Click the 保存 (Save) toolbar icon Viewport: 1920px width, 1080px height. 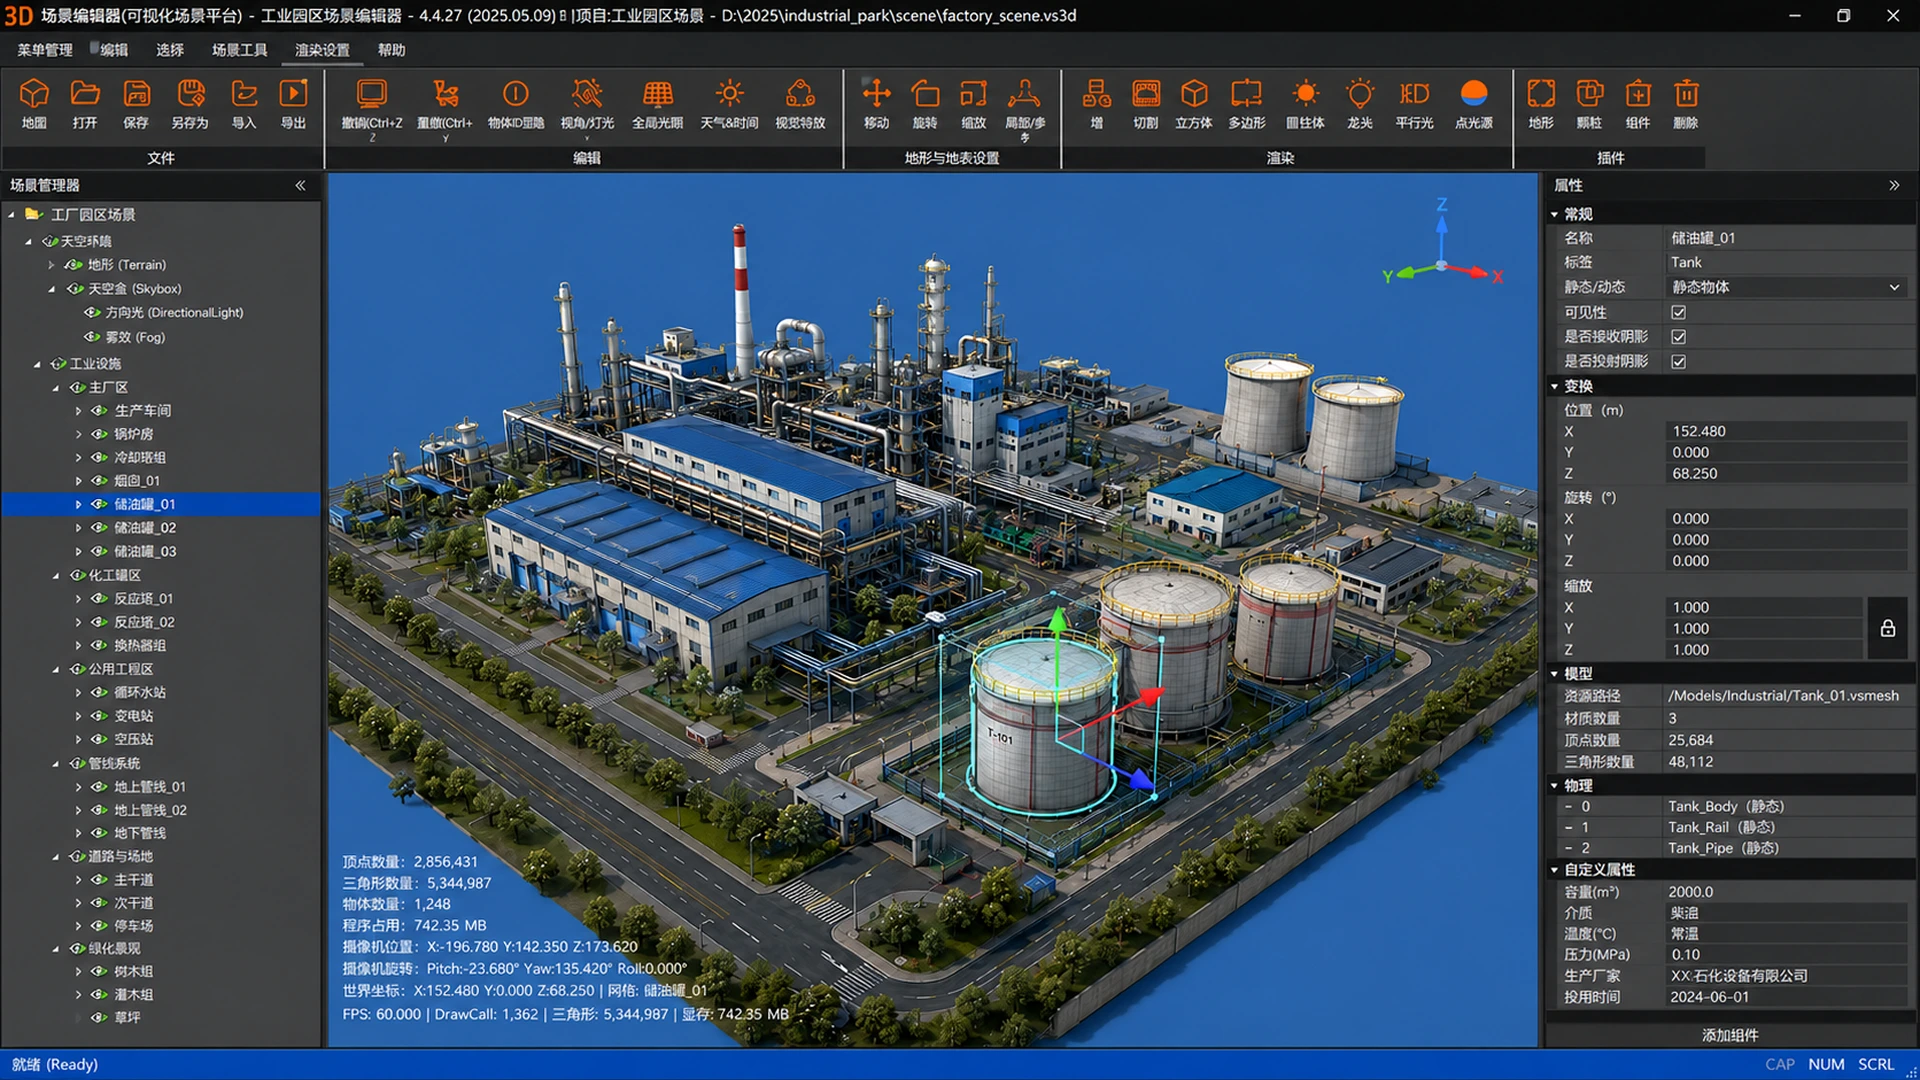(136, 94)
